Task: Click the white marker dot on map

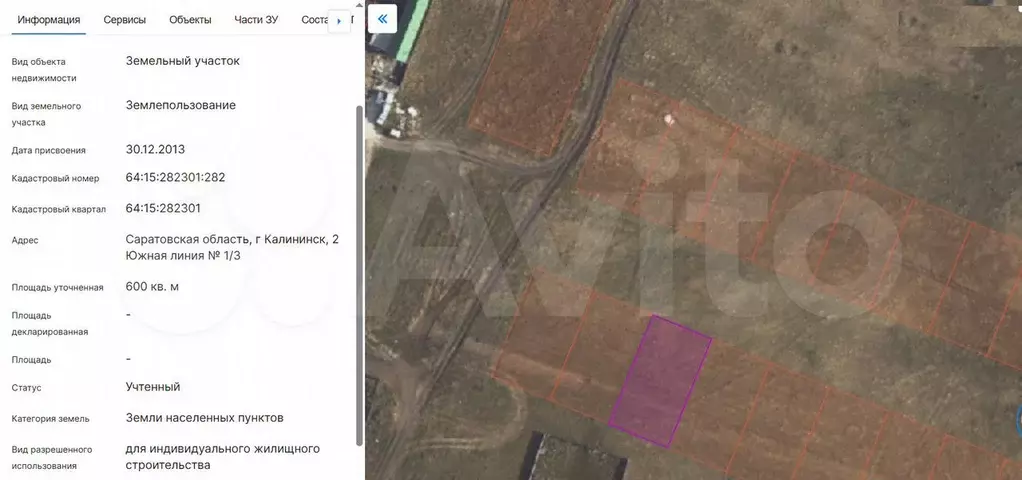Action: coord(668,119)
